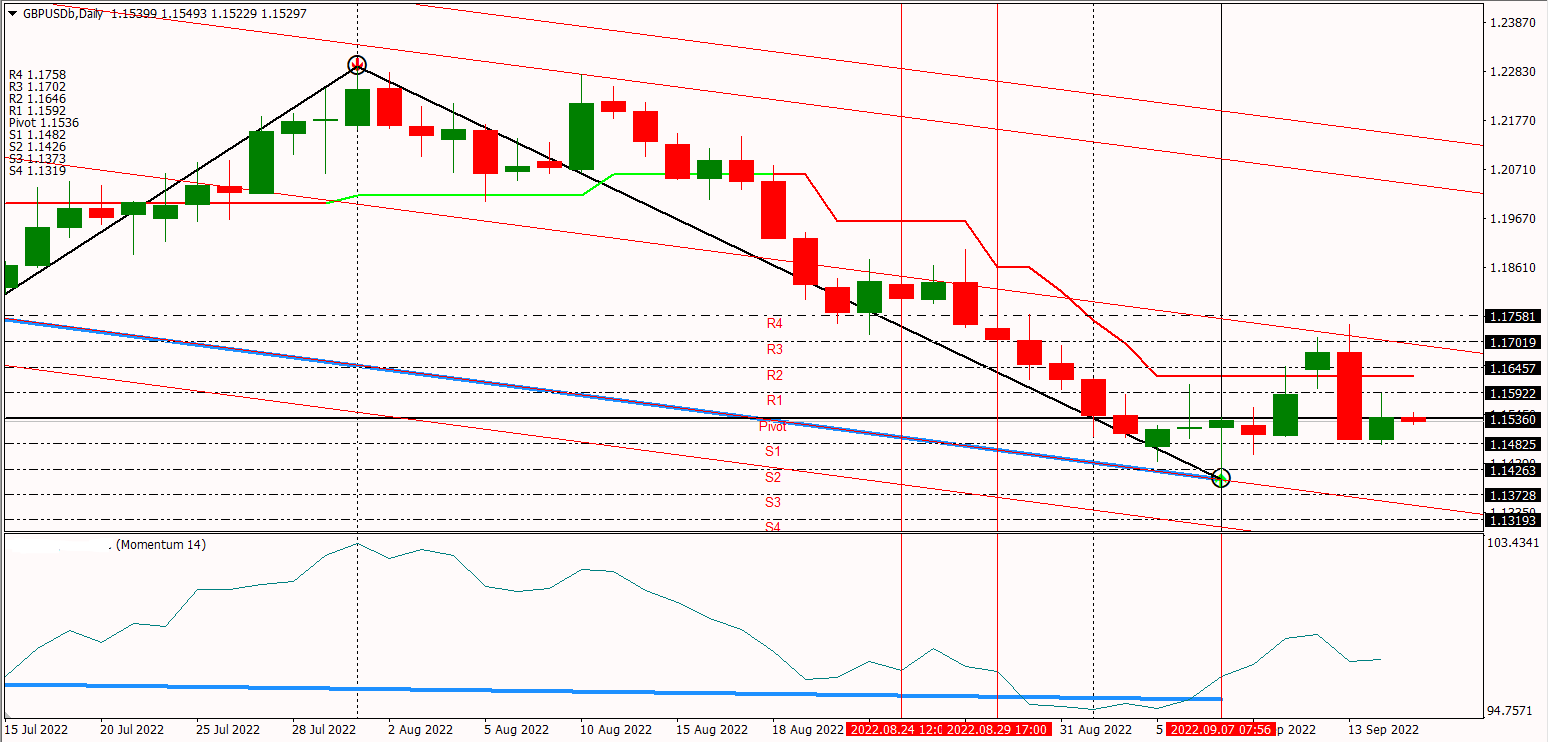
Task: Click the 1.14825 price tag on the axis
Action: click(1514, 444)
